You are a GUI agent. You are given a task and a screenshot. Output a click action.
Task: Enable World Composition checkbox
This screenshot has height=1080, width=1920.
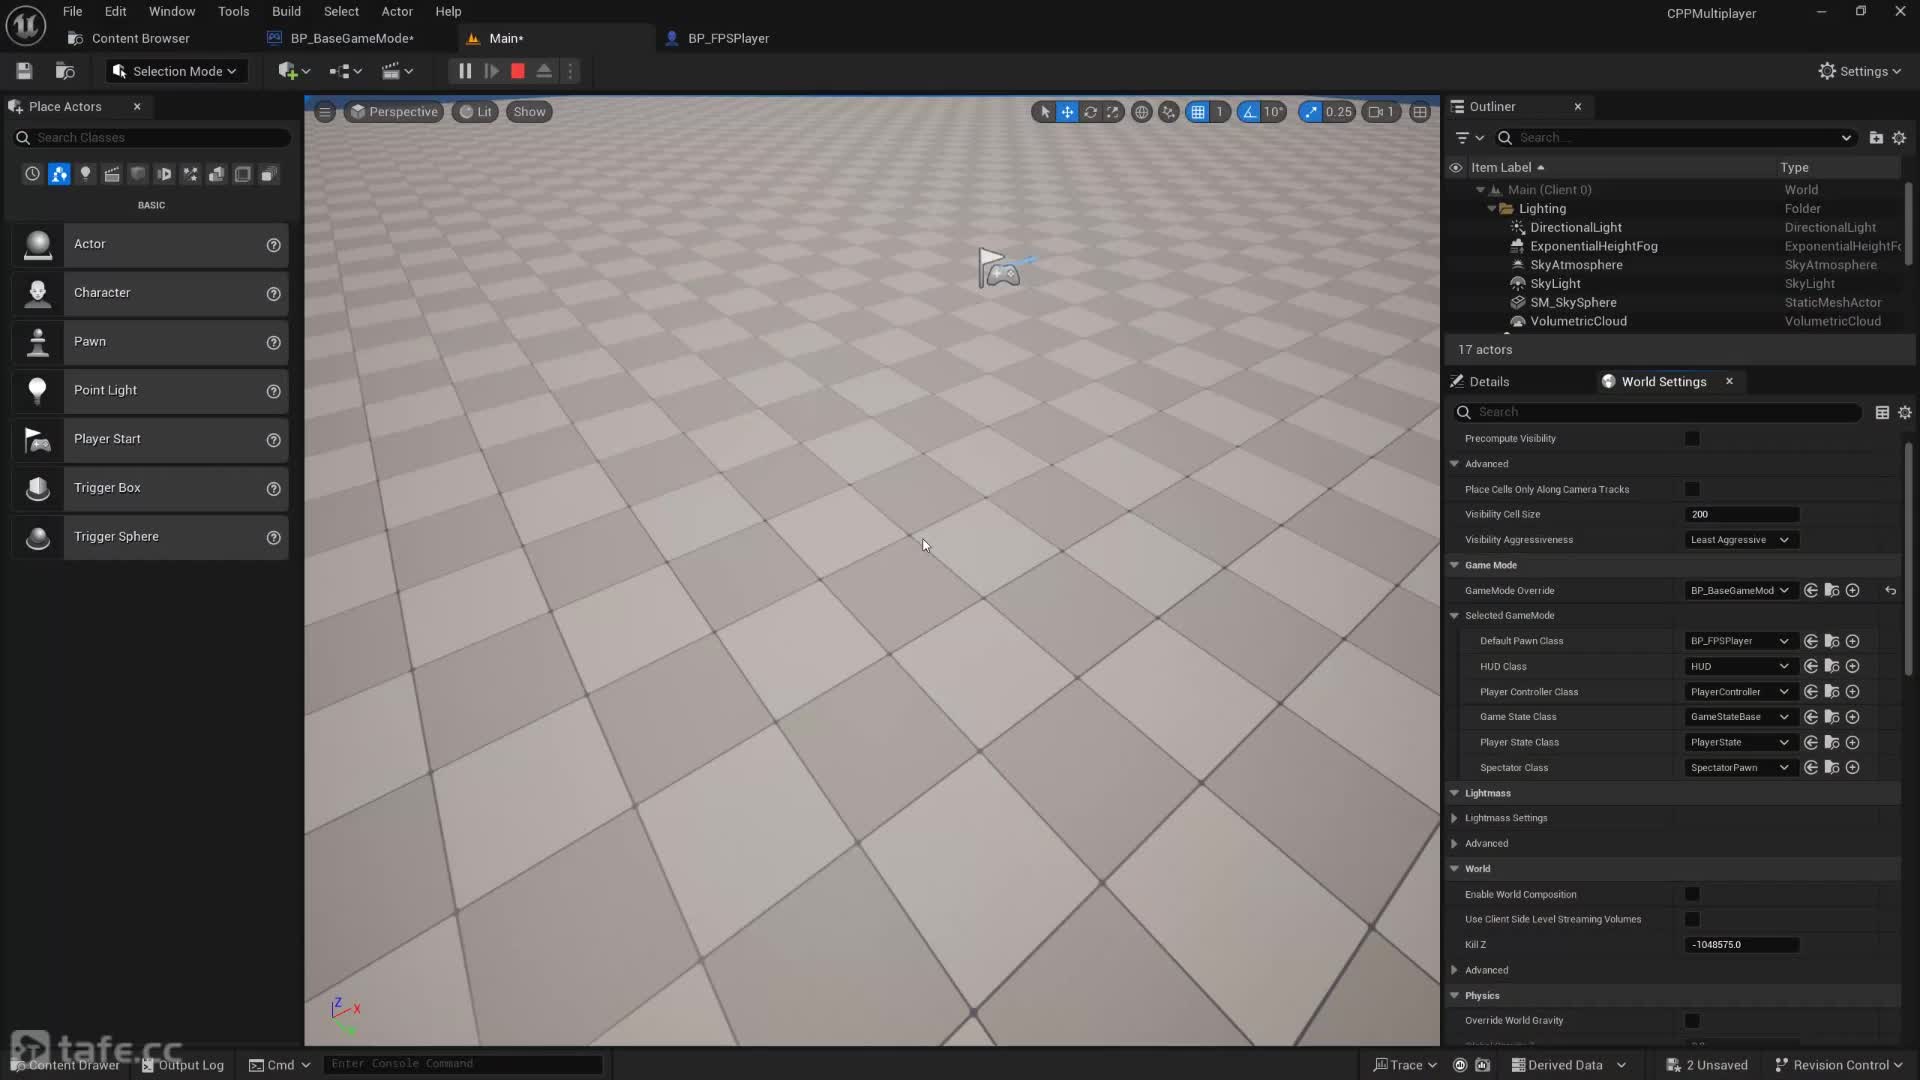click(1692, 894)
